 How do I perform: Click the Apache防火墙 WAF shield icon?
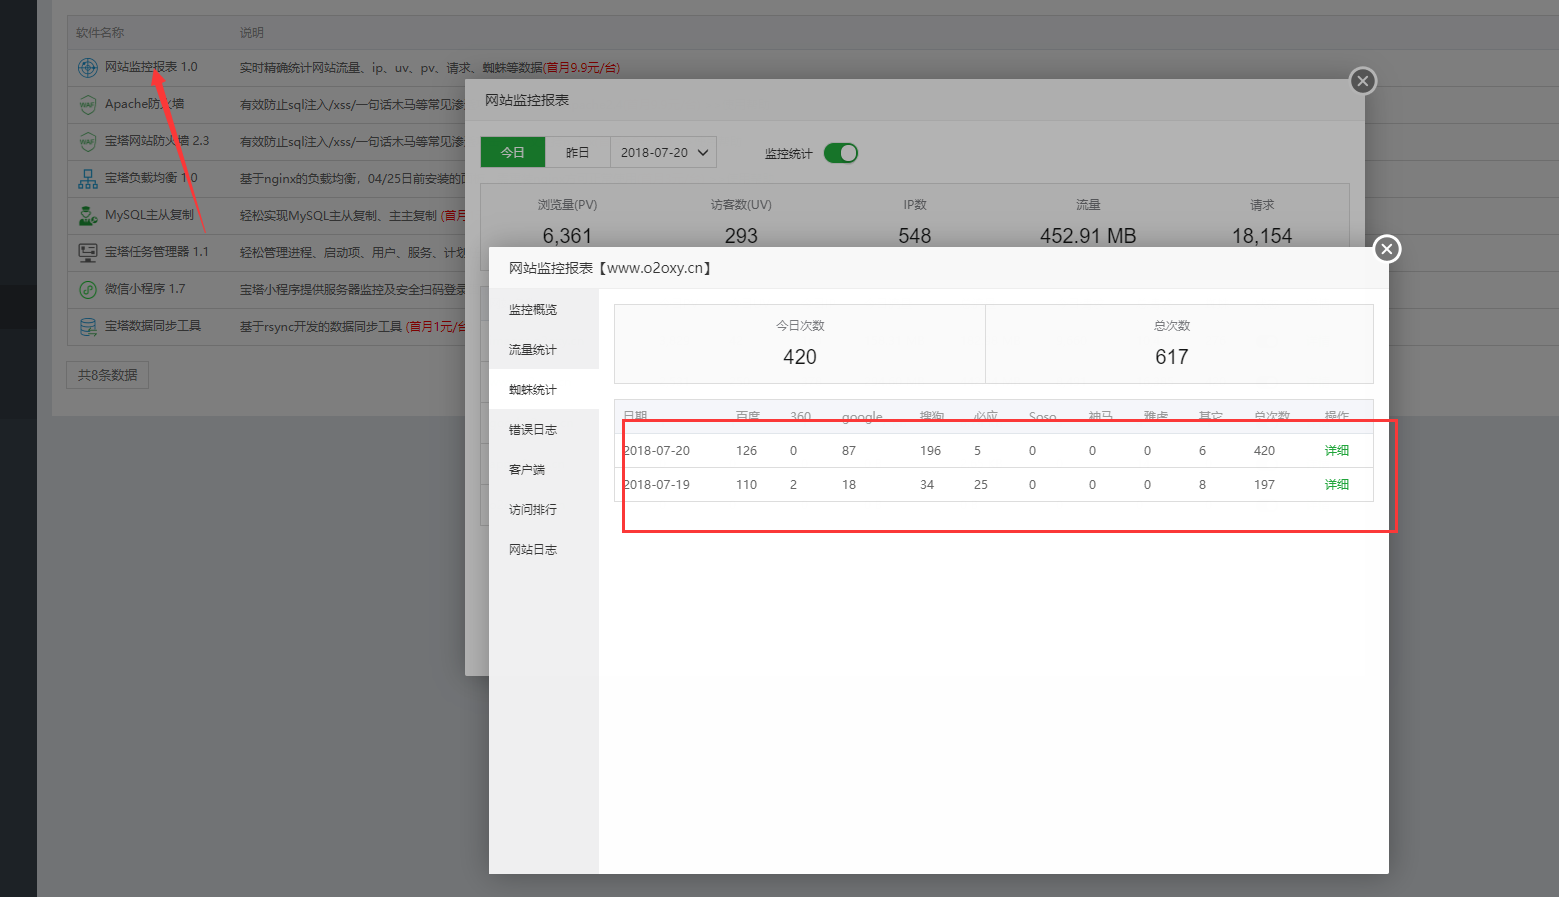tap(88, 104)
